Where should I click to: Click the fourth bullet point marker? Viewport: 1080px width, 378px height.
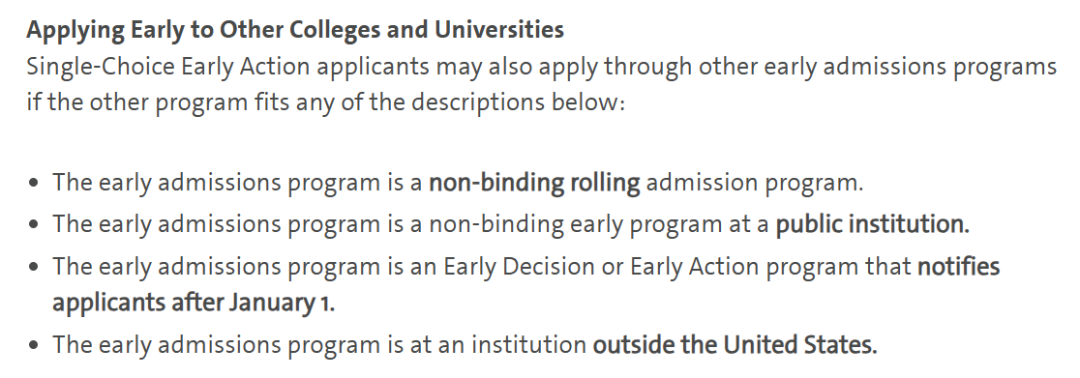(34, 346)
